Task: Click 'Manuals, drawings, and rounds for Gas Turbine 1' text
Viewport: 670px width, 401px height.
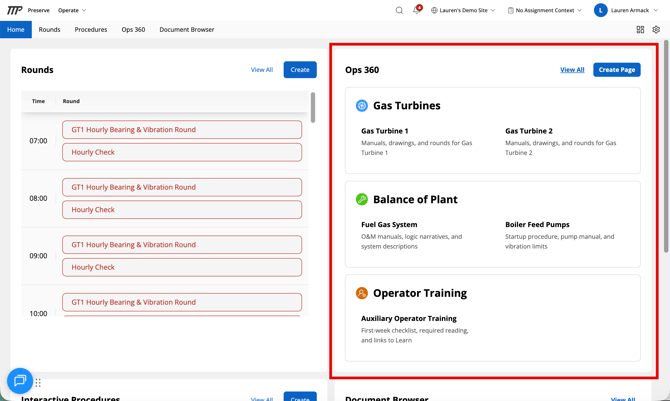Action: (x=417, y=147)
